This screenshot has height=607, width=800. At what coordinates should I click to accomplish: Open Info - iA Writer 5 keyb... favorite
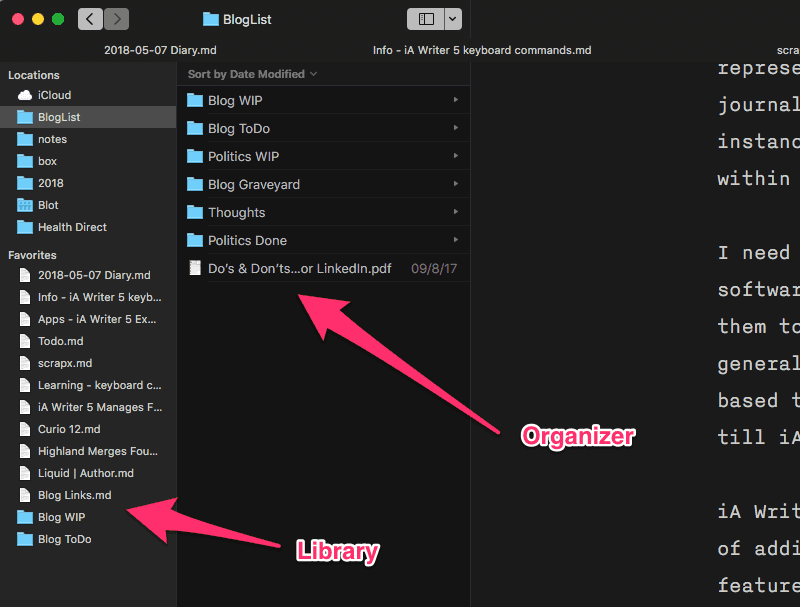(88, 297)
